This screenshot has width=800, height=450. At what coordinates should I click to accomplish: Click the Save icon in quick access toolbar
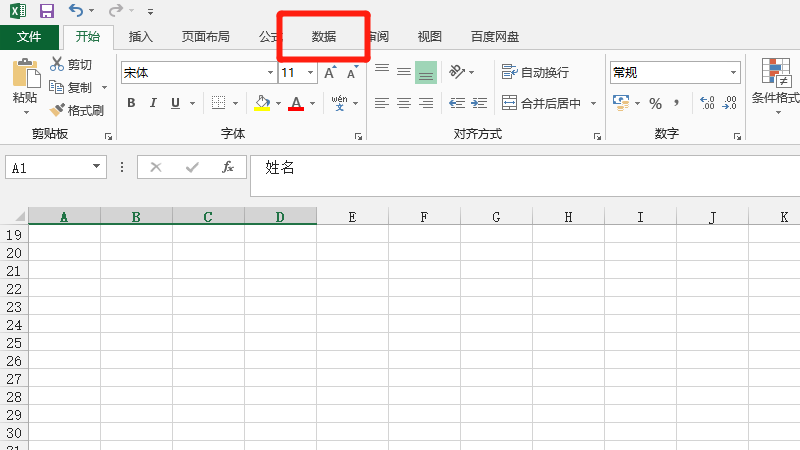46,11
